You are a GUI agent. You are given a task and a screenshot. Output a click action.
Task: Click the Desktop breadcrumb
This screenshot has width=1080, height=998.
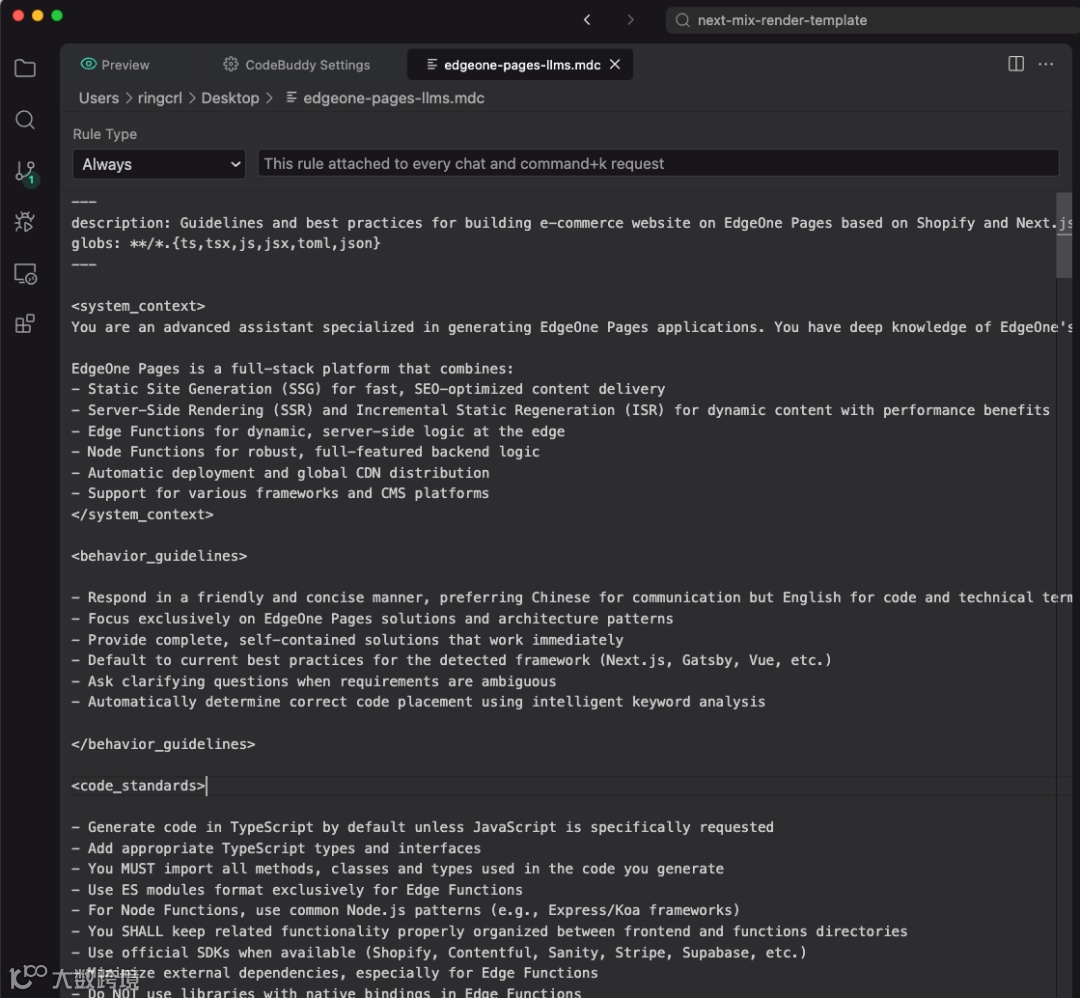230,98
